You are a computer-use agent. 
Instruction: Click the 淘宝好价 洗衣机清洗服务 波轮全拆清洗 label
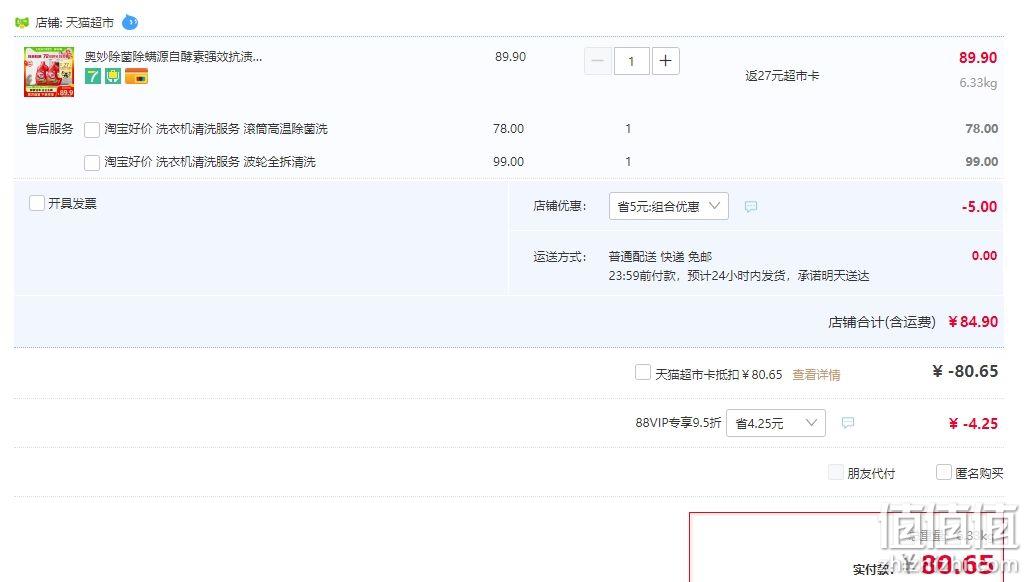[x=210, y=162]
